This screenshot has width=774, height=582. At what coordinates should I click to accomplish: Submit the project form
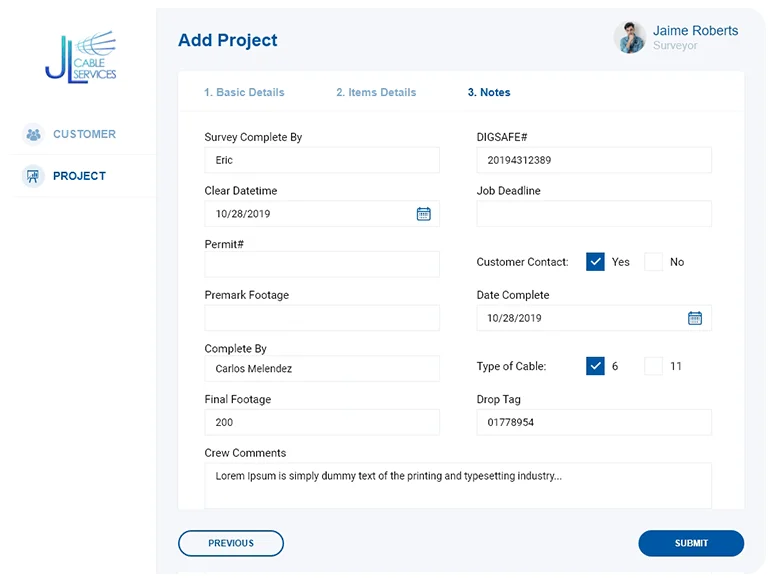(691, 543)
